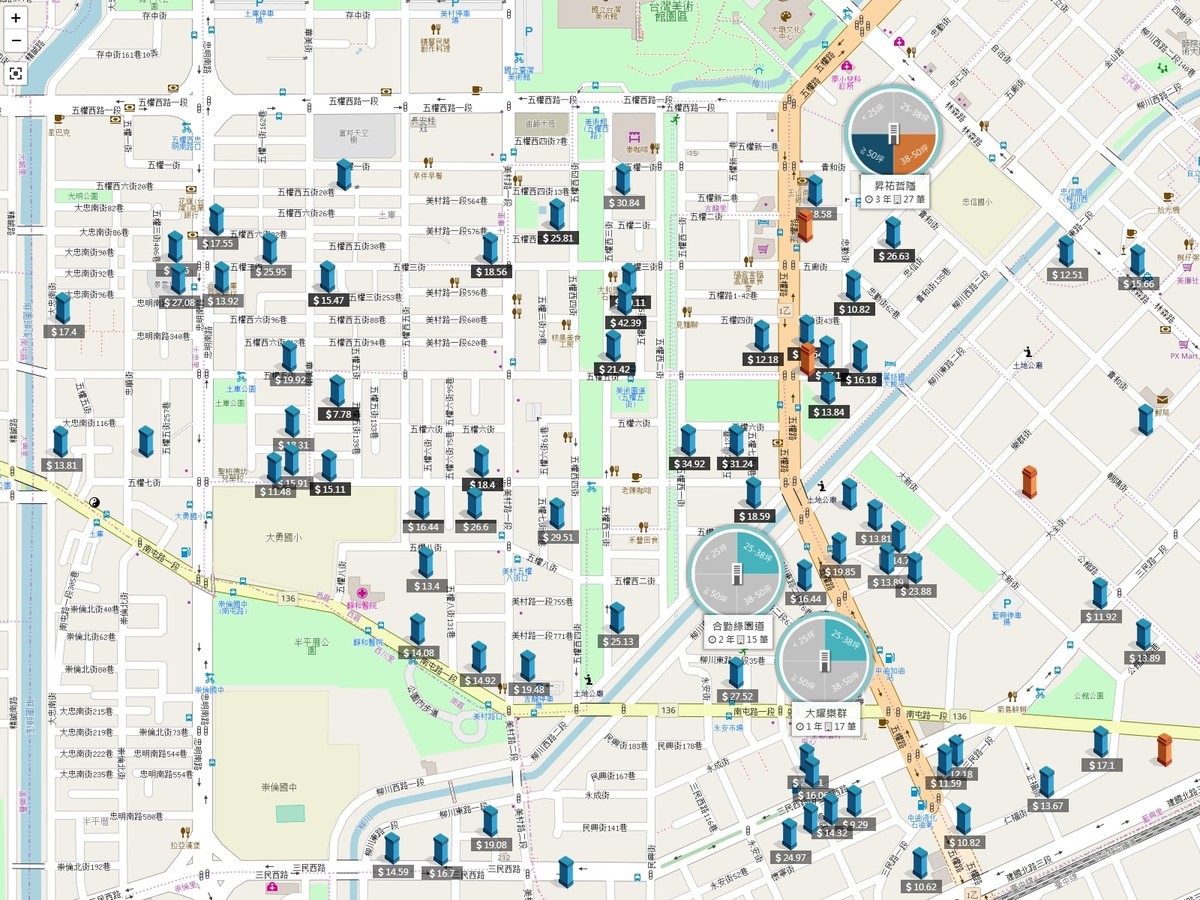This screenshot has width=1200, height=900.
Task: Click the building marker labeled $15.66
Action: pyautogui.click(x=1138, y=260)
